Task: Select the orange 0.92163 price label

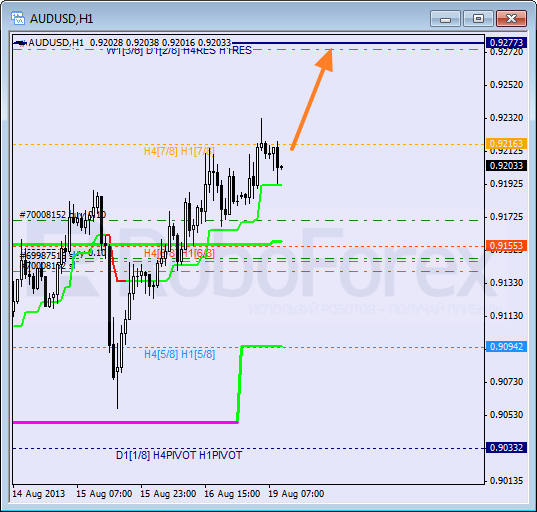Action: [x=506, y=143]
